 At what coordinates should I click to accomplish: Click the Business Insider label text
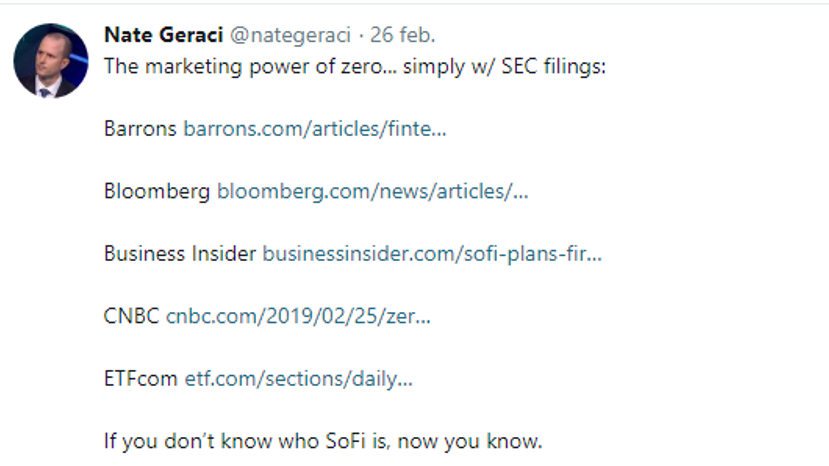[180, 253]
